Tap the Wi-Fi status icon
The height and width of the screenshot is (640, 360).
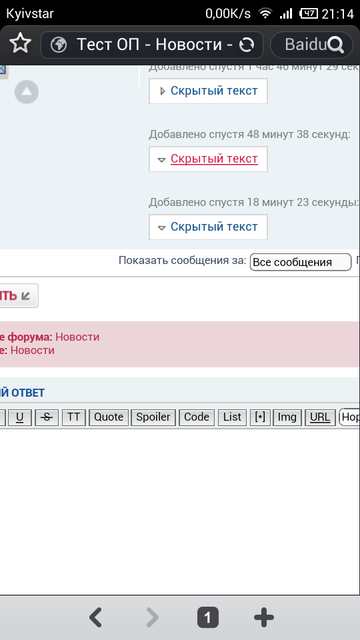pyautogui.click(x=265, y=14)
